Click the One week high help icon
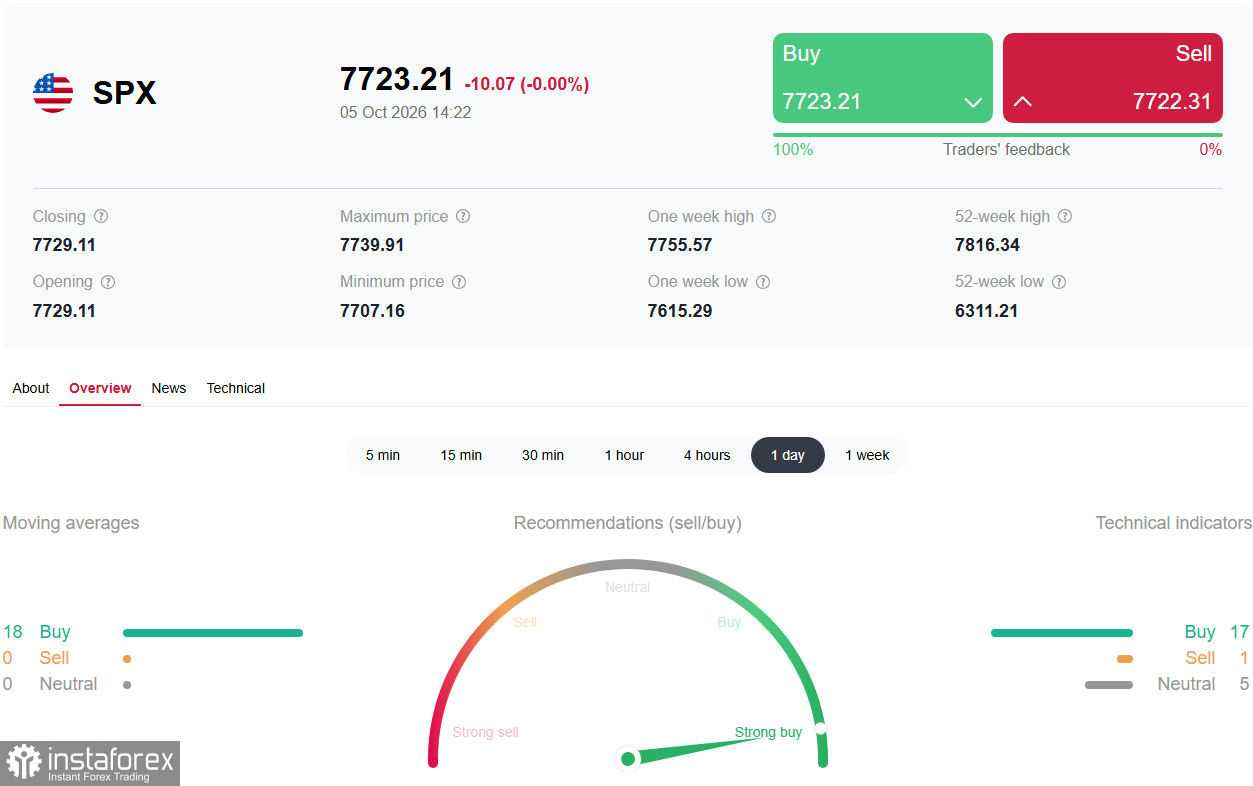The width and height of the screenshot is (1253, 786). 769,217
